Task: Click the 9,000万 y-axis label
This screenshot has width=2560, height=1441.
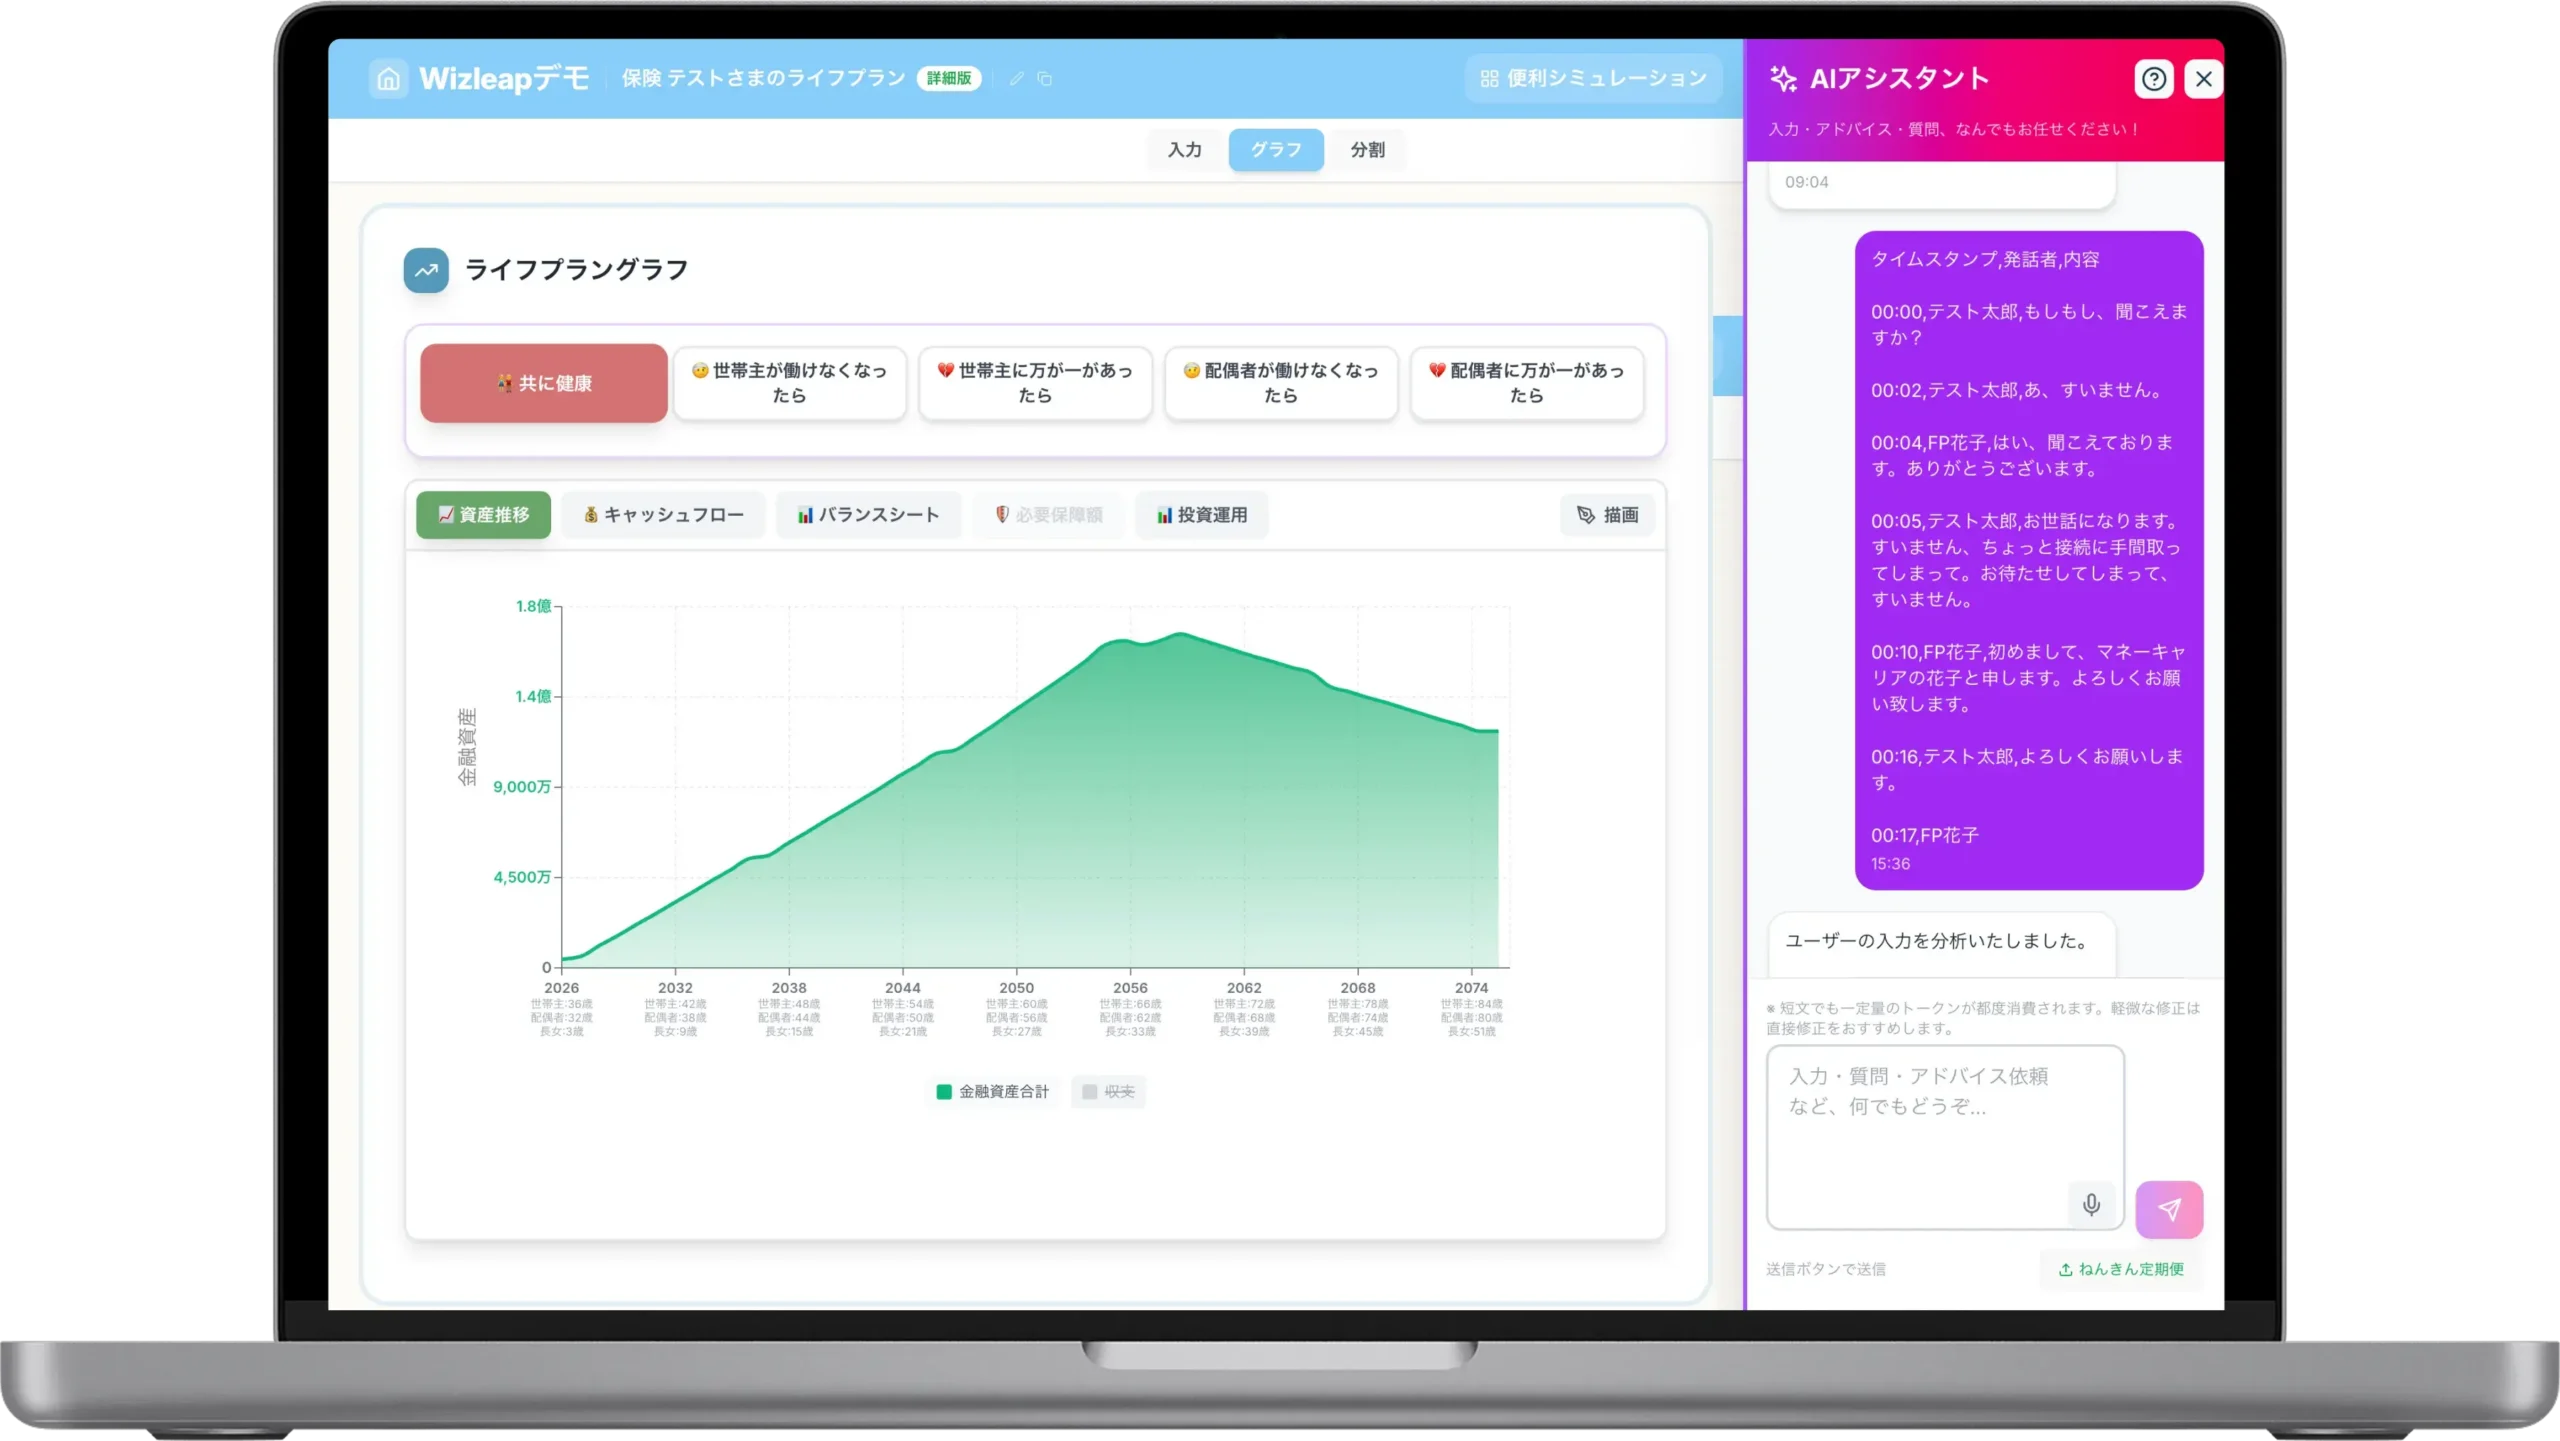Action: [x=522, y=787]
